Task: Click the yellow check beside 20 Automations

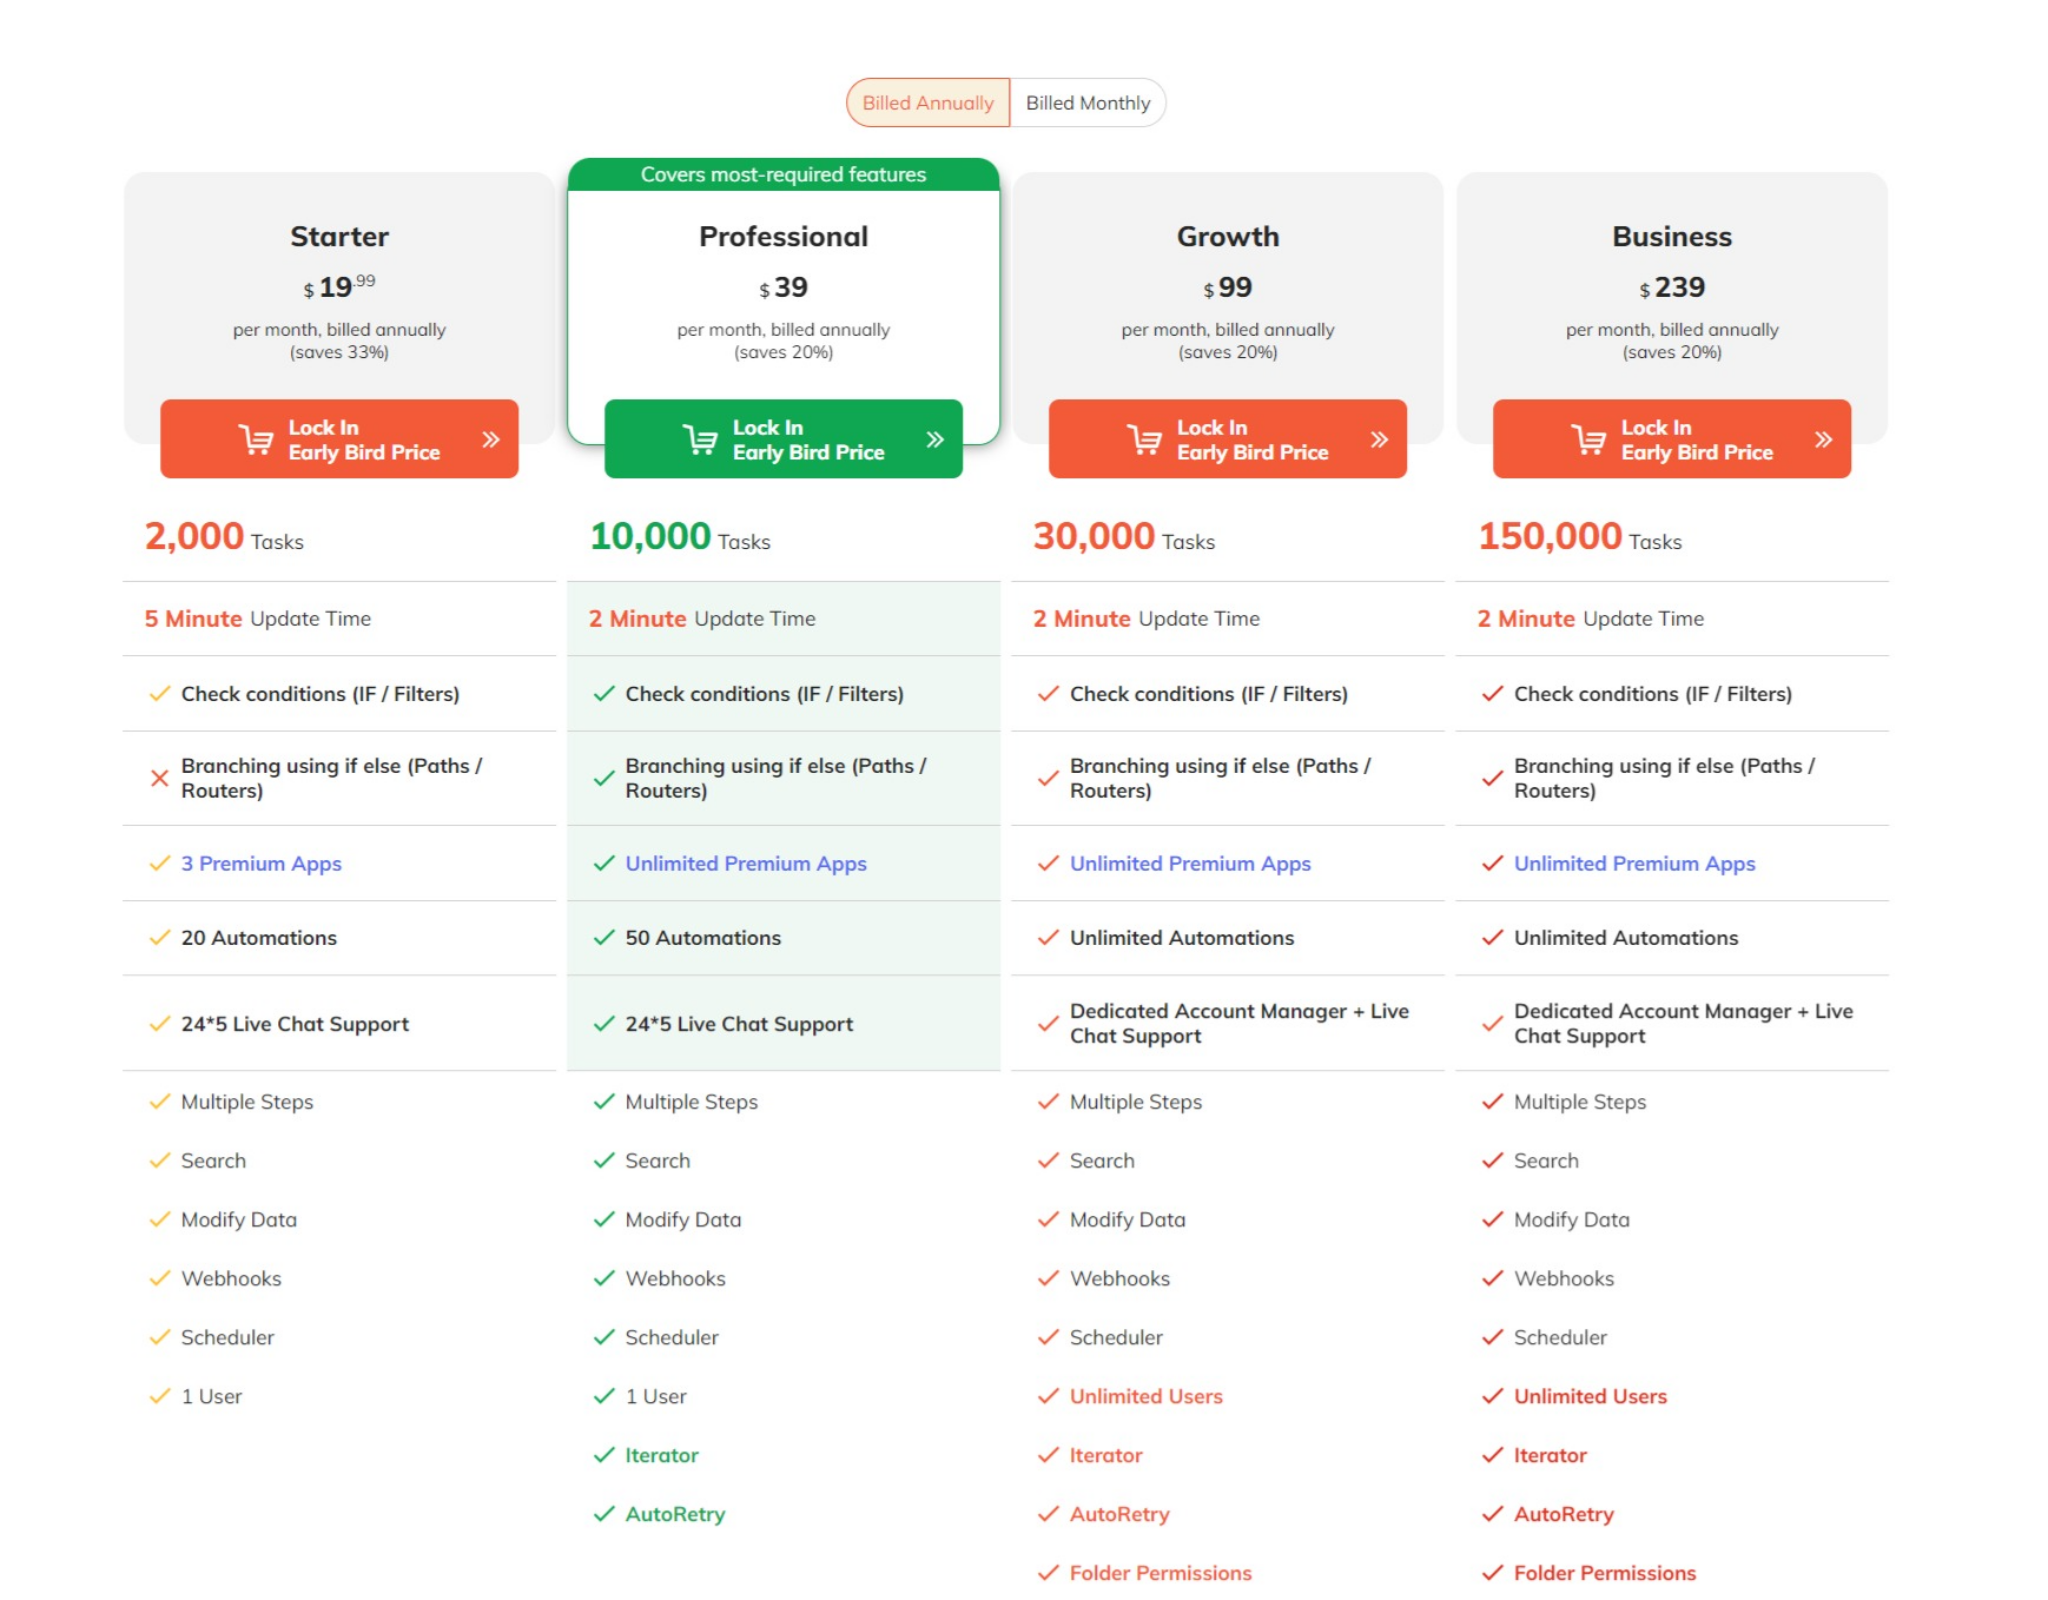Action: coord(159,937)
